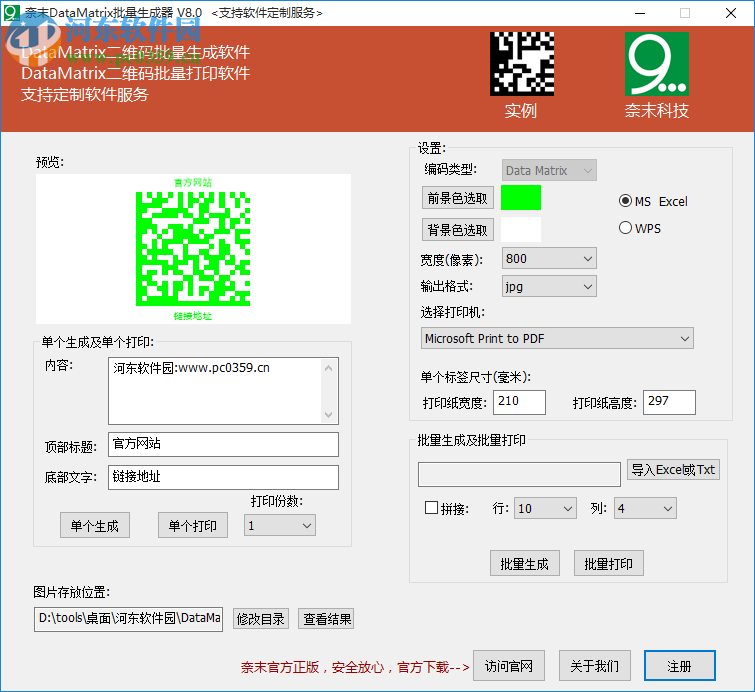The height and width of the screenshot is (692, 755).
Task: Click the 打印纸宽度 field showing 210
Action: pyautogui.click(x=520, y=402)
